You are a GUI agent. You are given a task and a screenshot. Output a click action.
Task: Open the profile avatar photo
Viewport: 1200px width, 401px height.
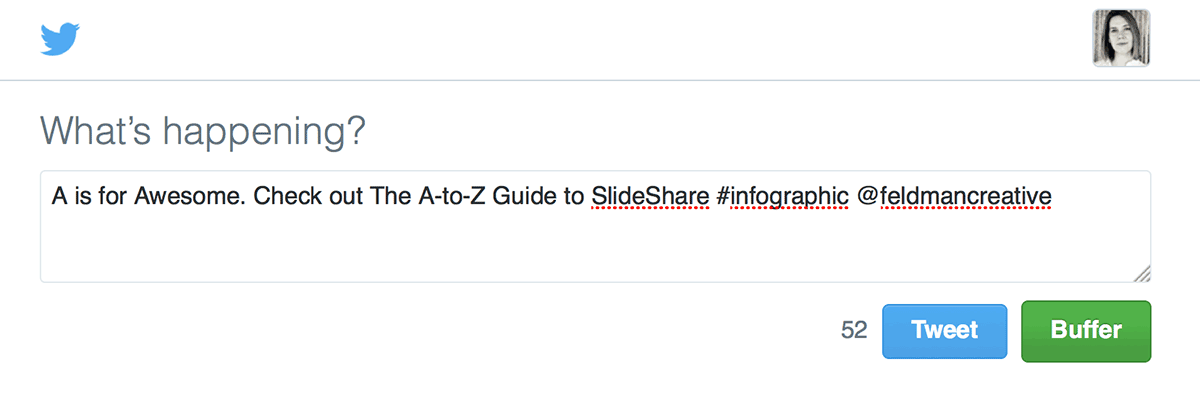point(1121,39)
